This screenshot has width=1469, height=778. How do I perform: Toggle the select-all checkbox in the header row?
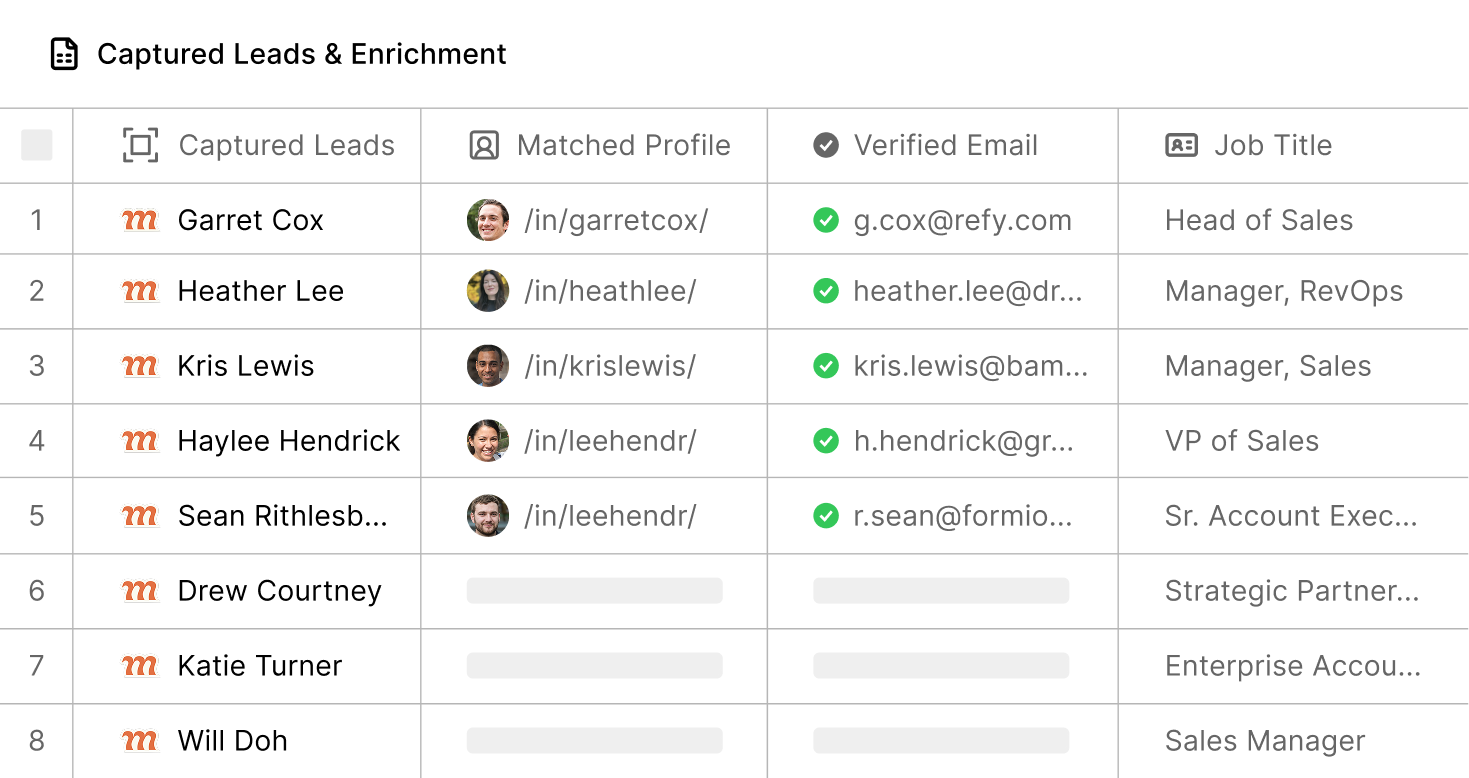(37, 145)
